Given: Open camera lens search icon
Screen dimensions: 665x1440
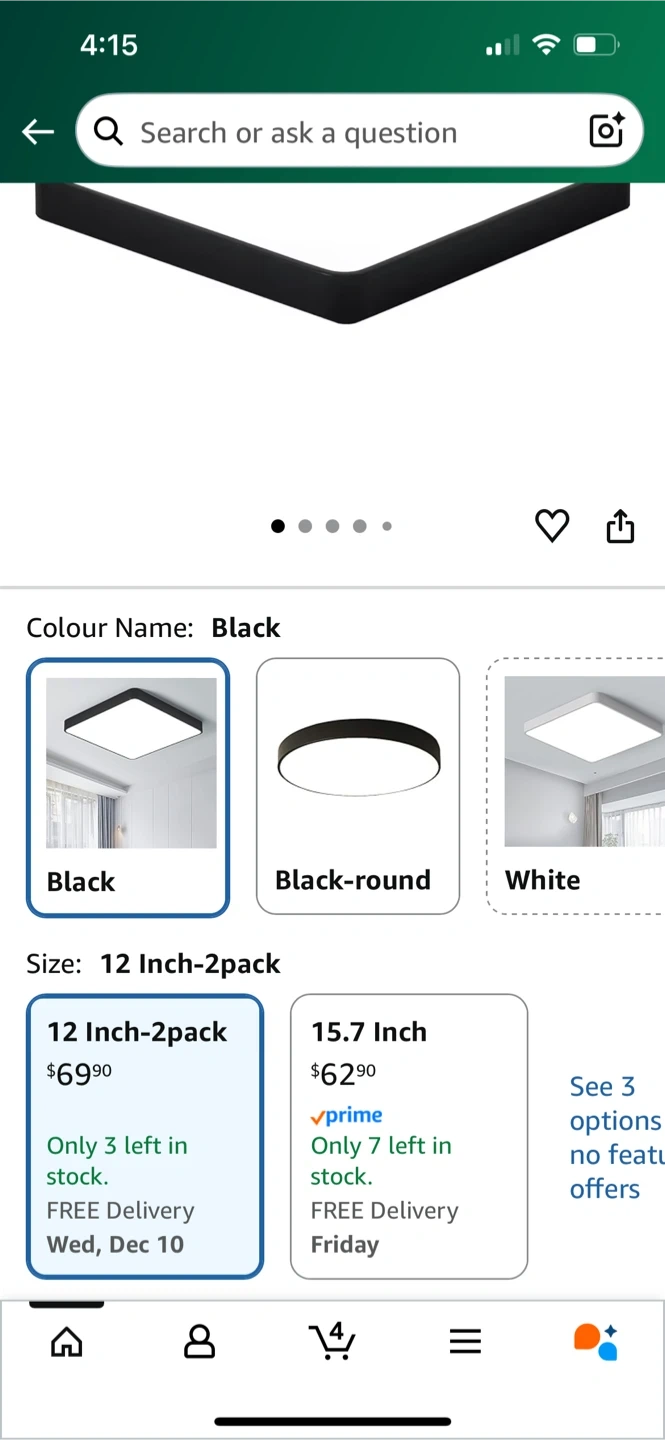Looking at the screenshot, I should pos(606,131).
